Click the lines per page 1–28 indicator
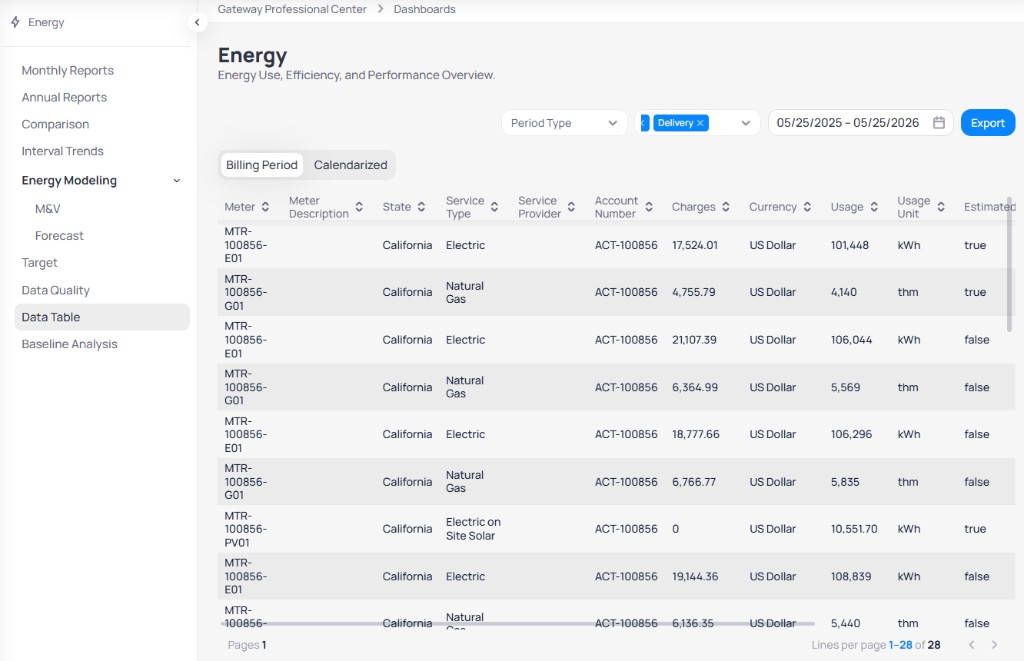This screenshot has width=1024, height=661. click(x=900, y=645)
